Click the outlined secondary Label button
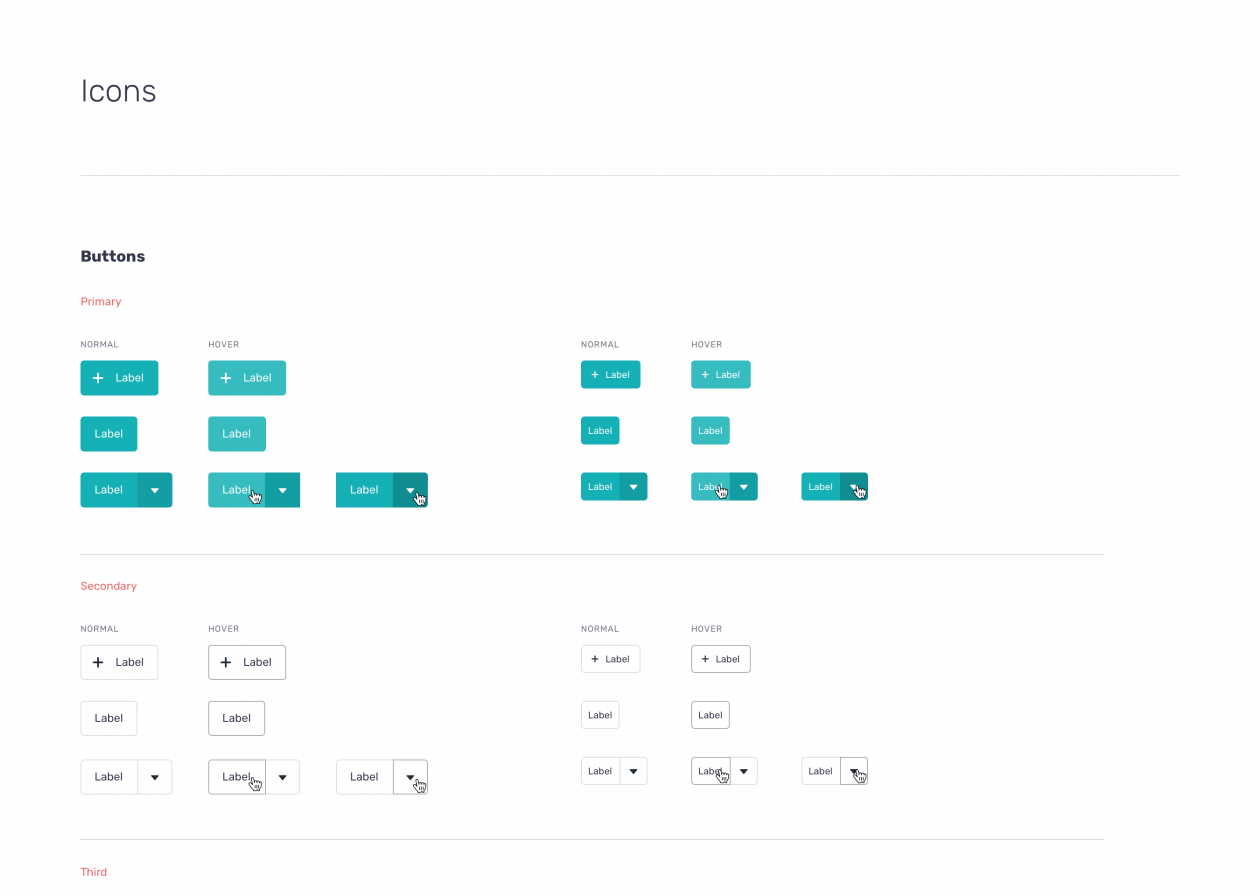The image size is (1260, 896). click(x=108, y=718)
